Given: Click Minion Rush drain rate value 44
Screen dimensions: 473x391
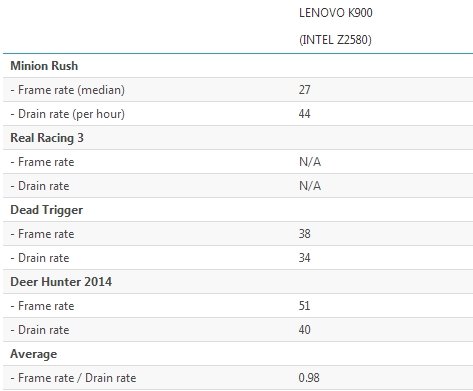Looking at the screenshot, I should tap(304, 114).
